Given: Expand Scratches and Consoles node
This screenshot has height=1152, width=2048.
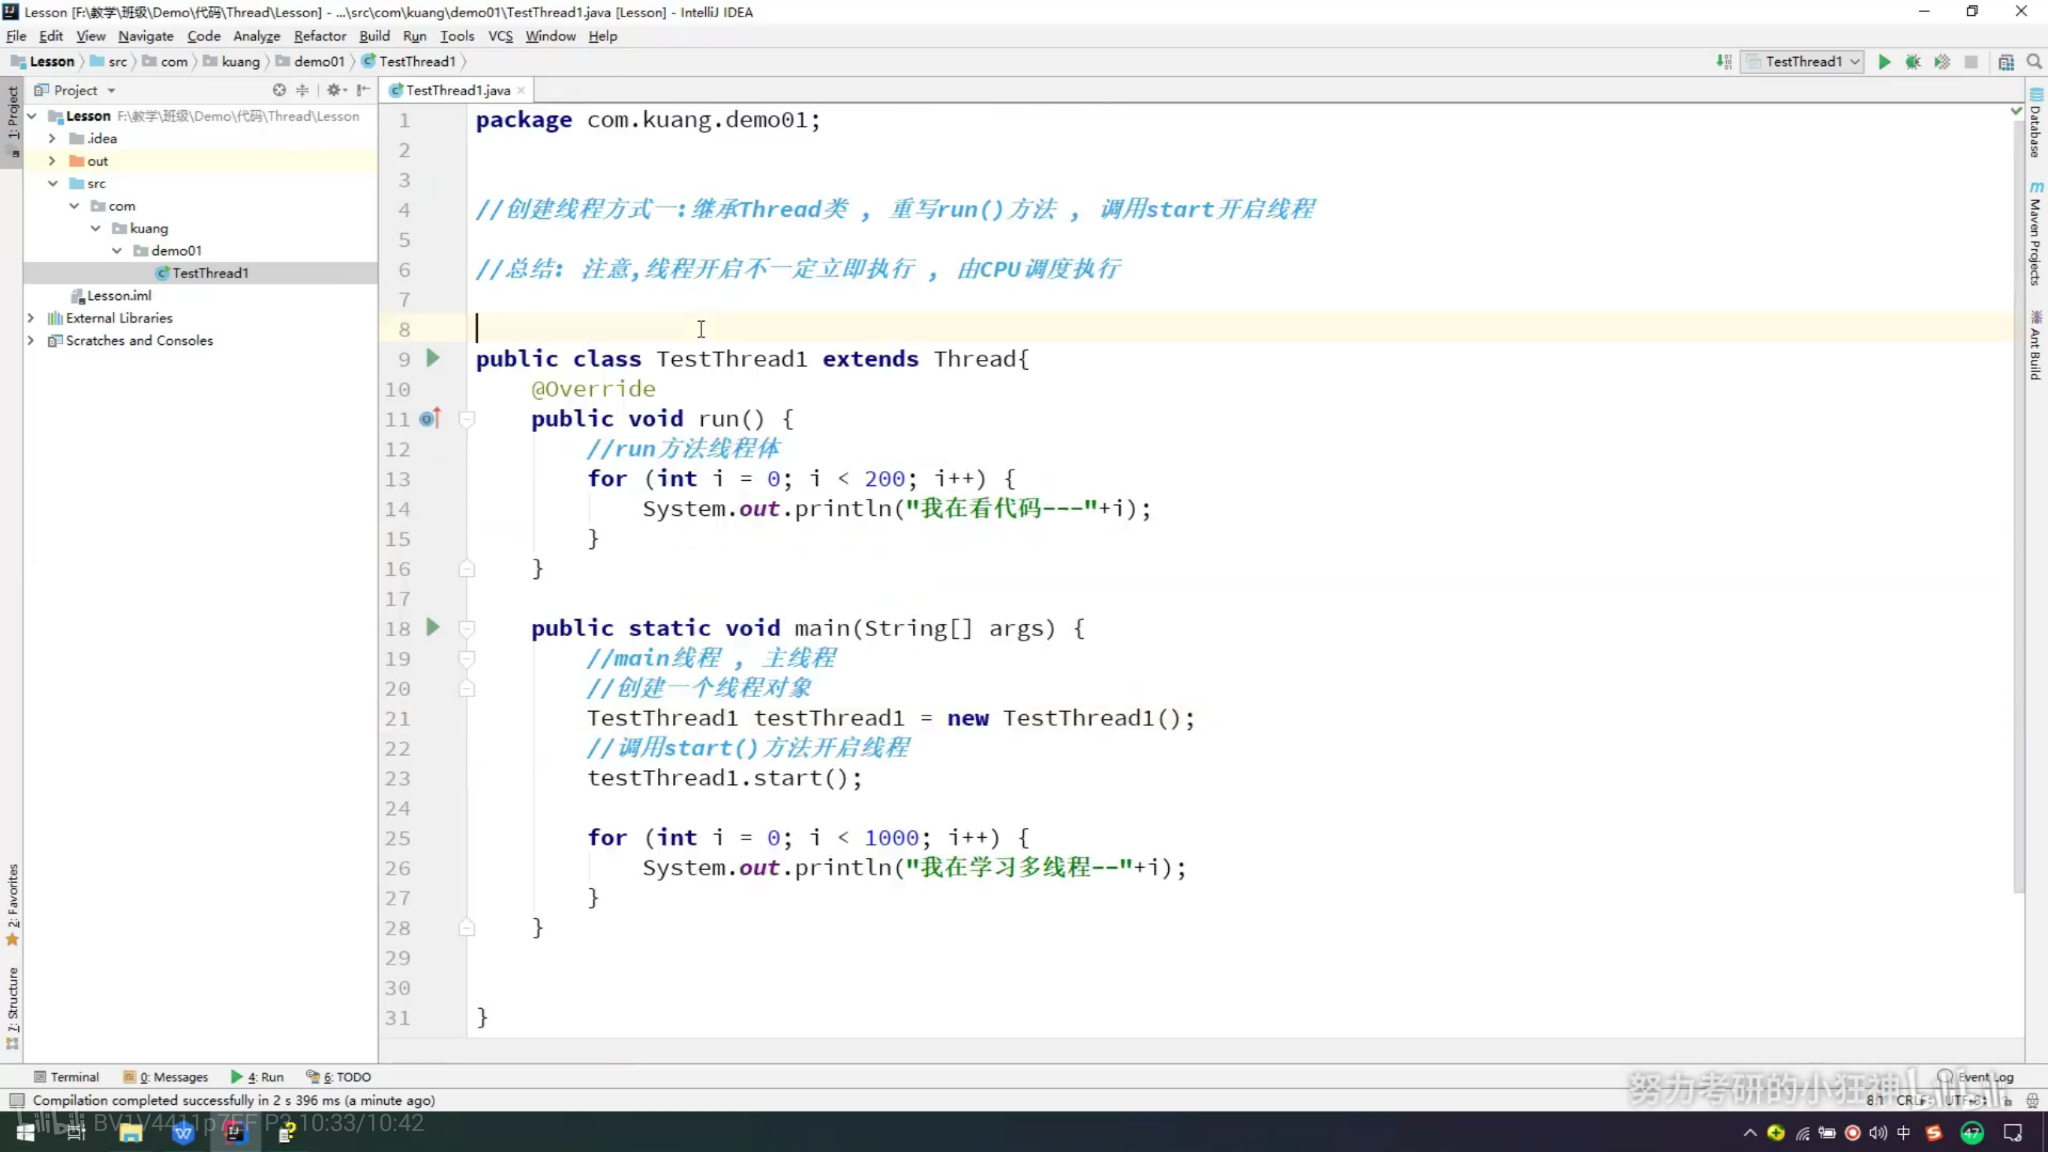Looking at the screenshot, I should pos(31,341).
